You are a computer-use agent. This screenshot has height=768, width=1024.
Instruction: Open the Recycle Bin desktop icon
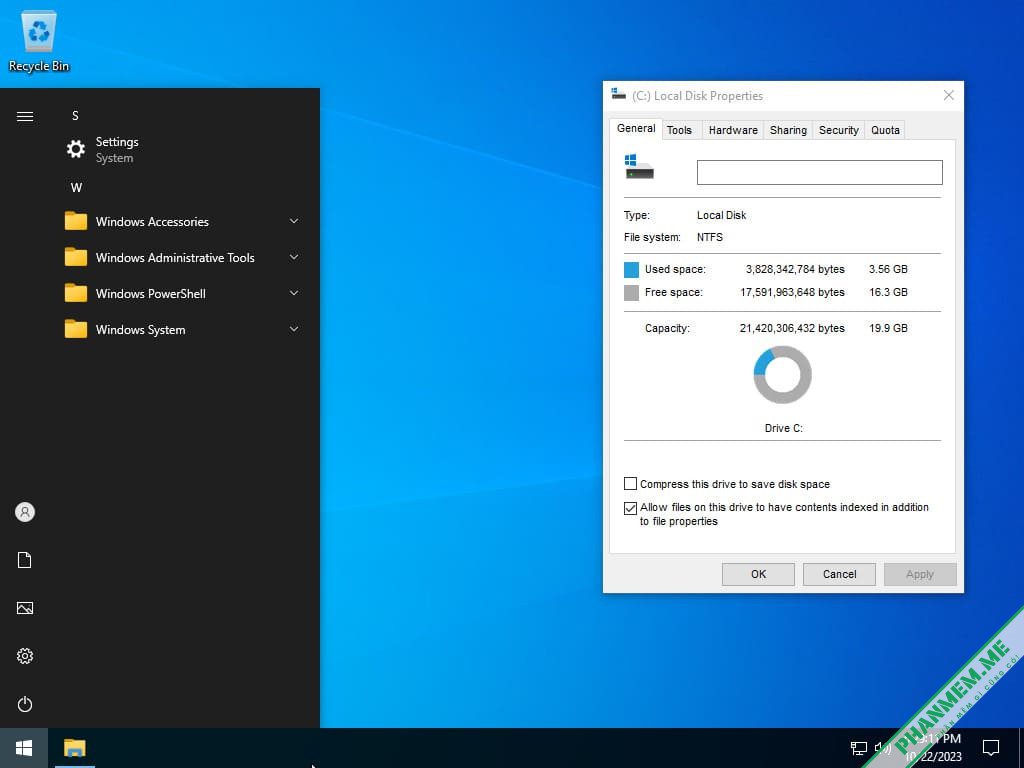[39, 41]
